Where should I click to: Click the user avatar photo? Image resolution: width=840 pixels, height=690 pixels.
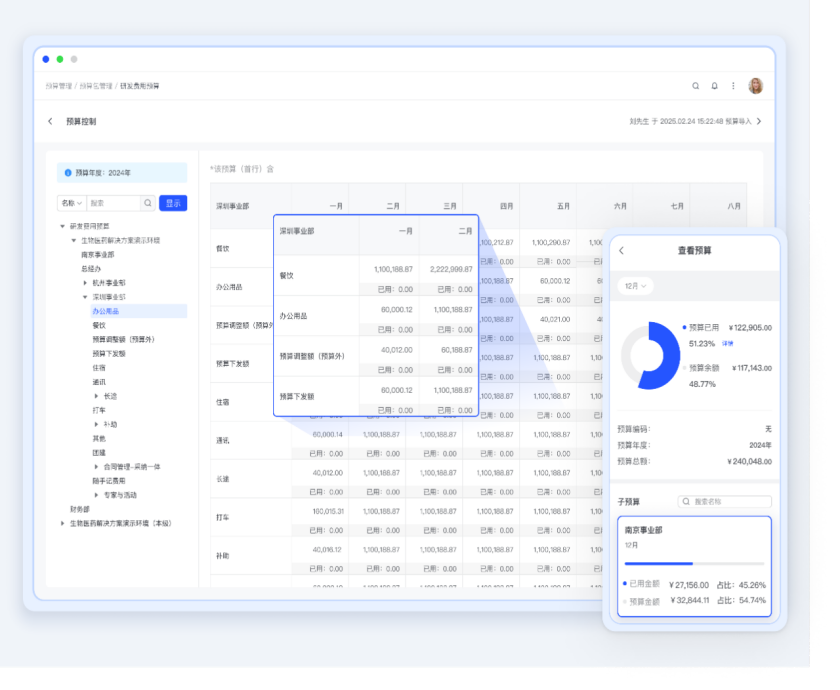[x=755, y=86]
